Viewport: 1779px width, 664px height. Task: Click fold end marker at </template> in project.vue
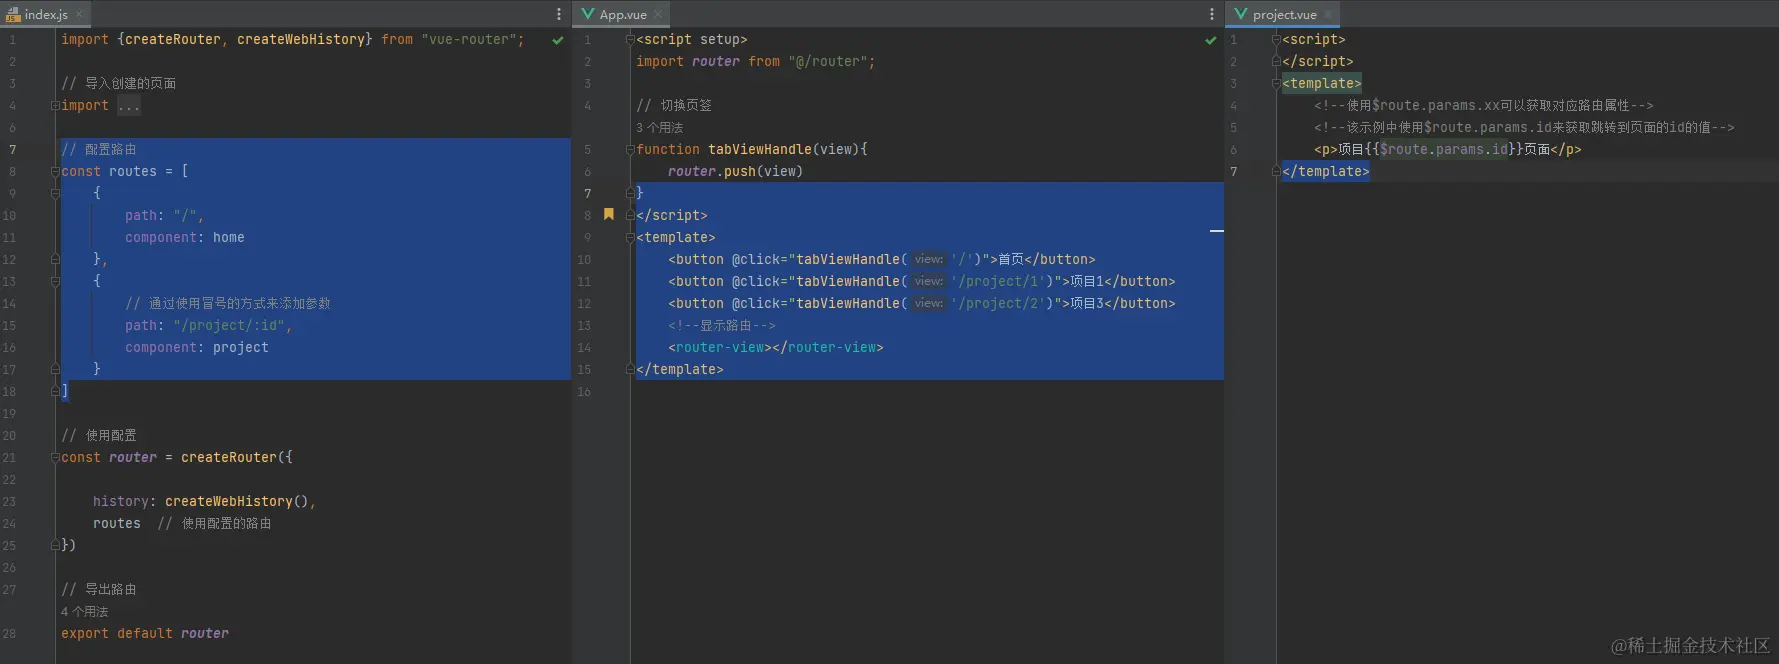(1276, 171)
